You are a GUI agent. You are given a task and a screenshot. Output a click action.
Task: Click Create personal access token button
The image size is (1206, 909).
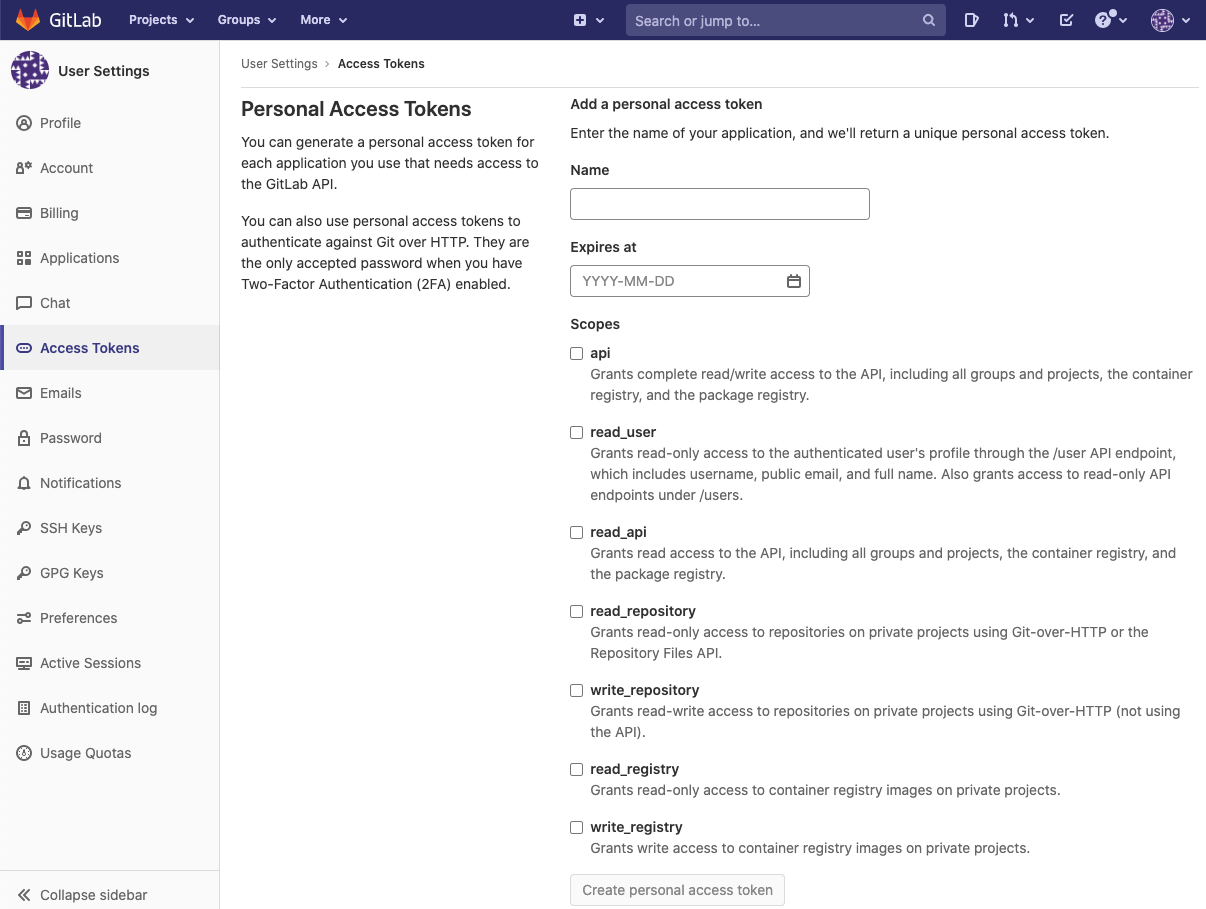click(x=677, y=890)
